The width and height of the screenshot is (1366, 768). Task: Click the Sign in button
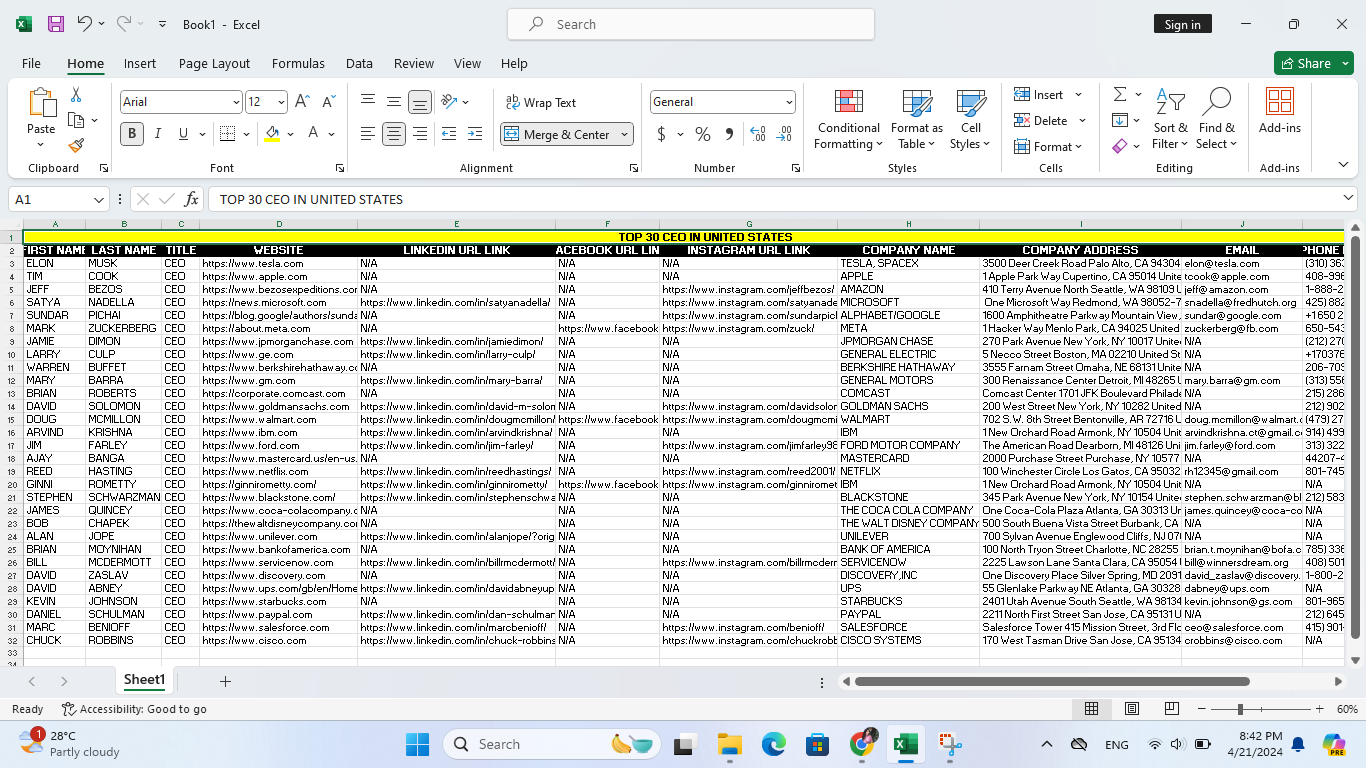click(1182, 24)
